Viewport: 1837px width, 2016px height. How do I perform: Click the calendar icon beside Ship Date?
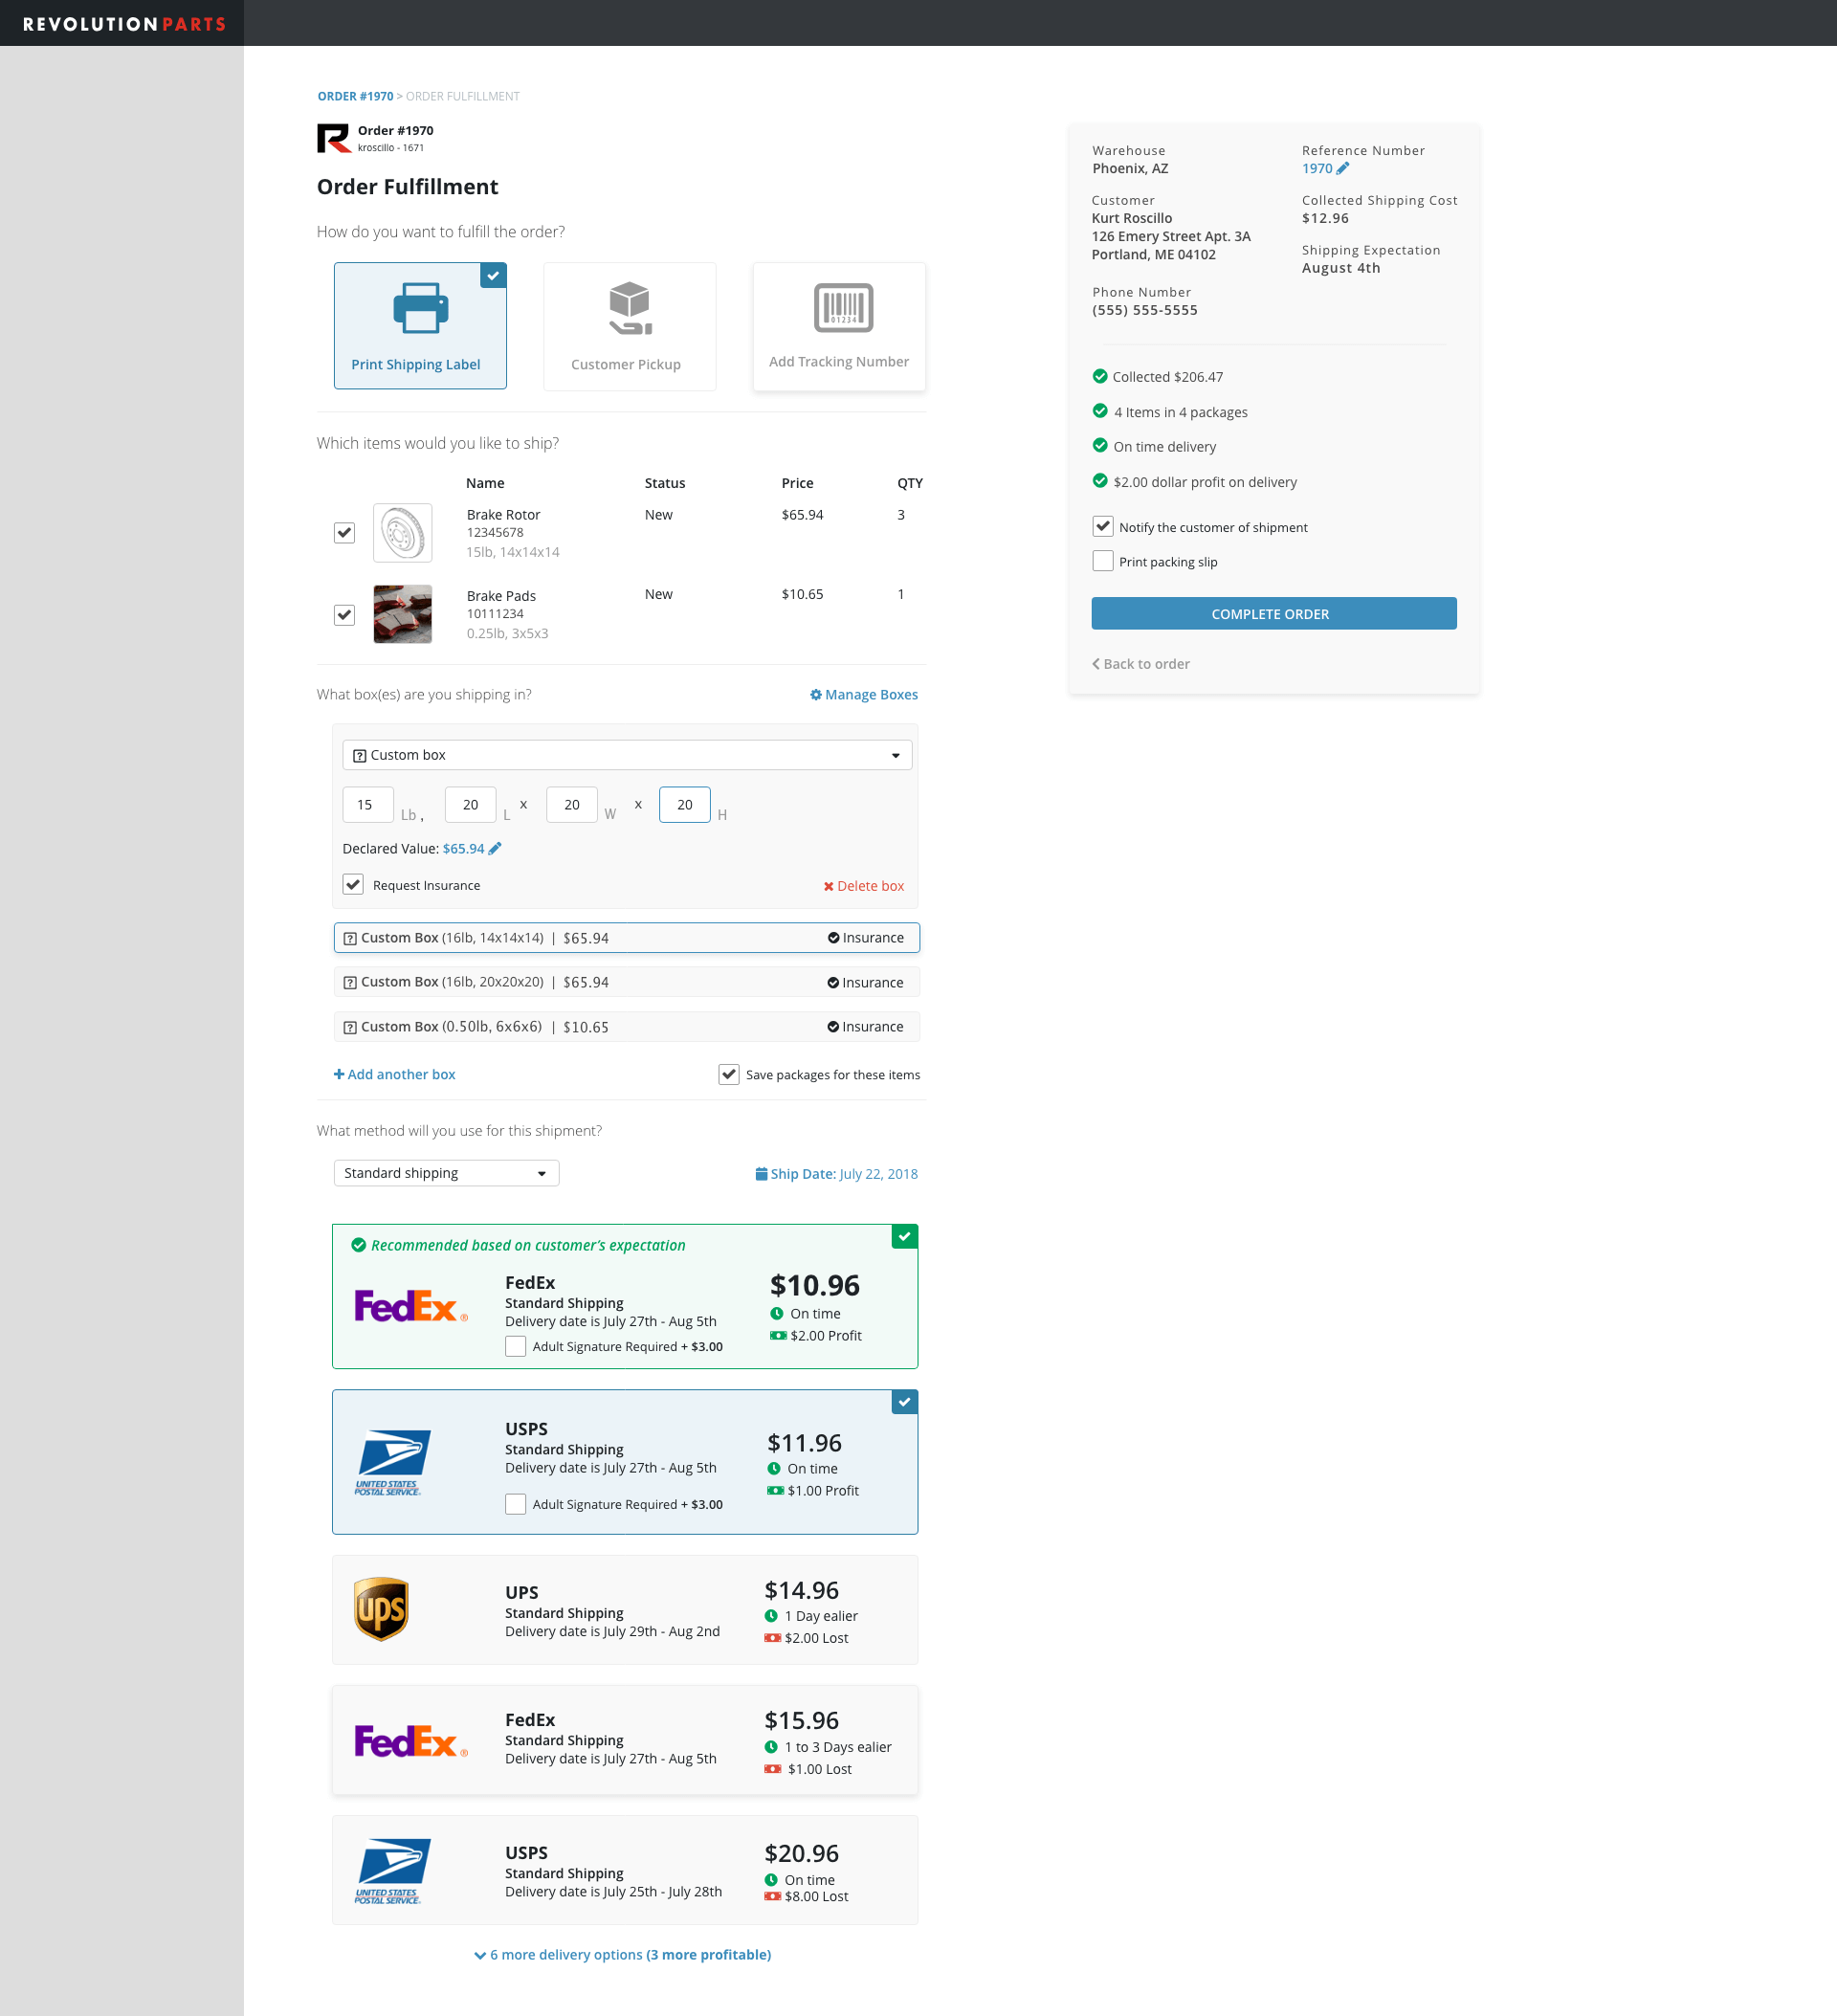point(761,1174)
